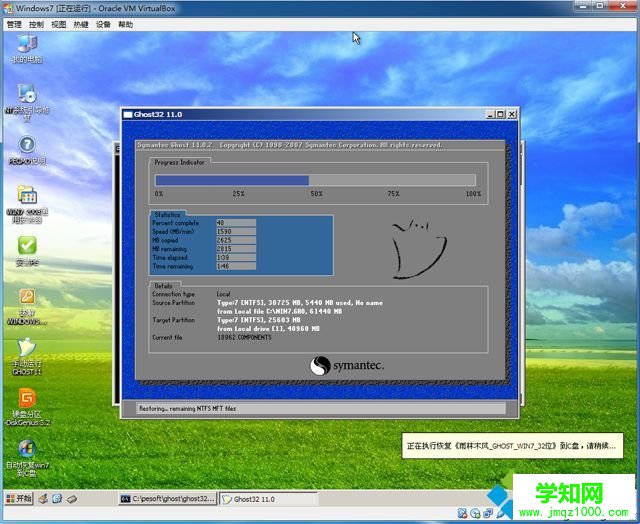The width and height of the screenshot is (640, 524).
Task: Close the Ghost32 11.0 window
Action: (x=511, y=115)
